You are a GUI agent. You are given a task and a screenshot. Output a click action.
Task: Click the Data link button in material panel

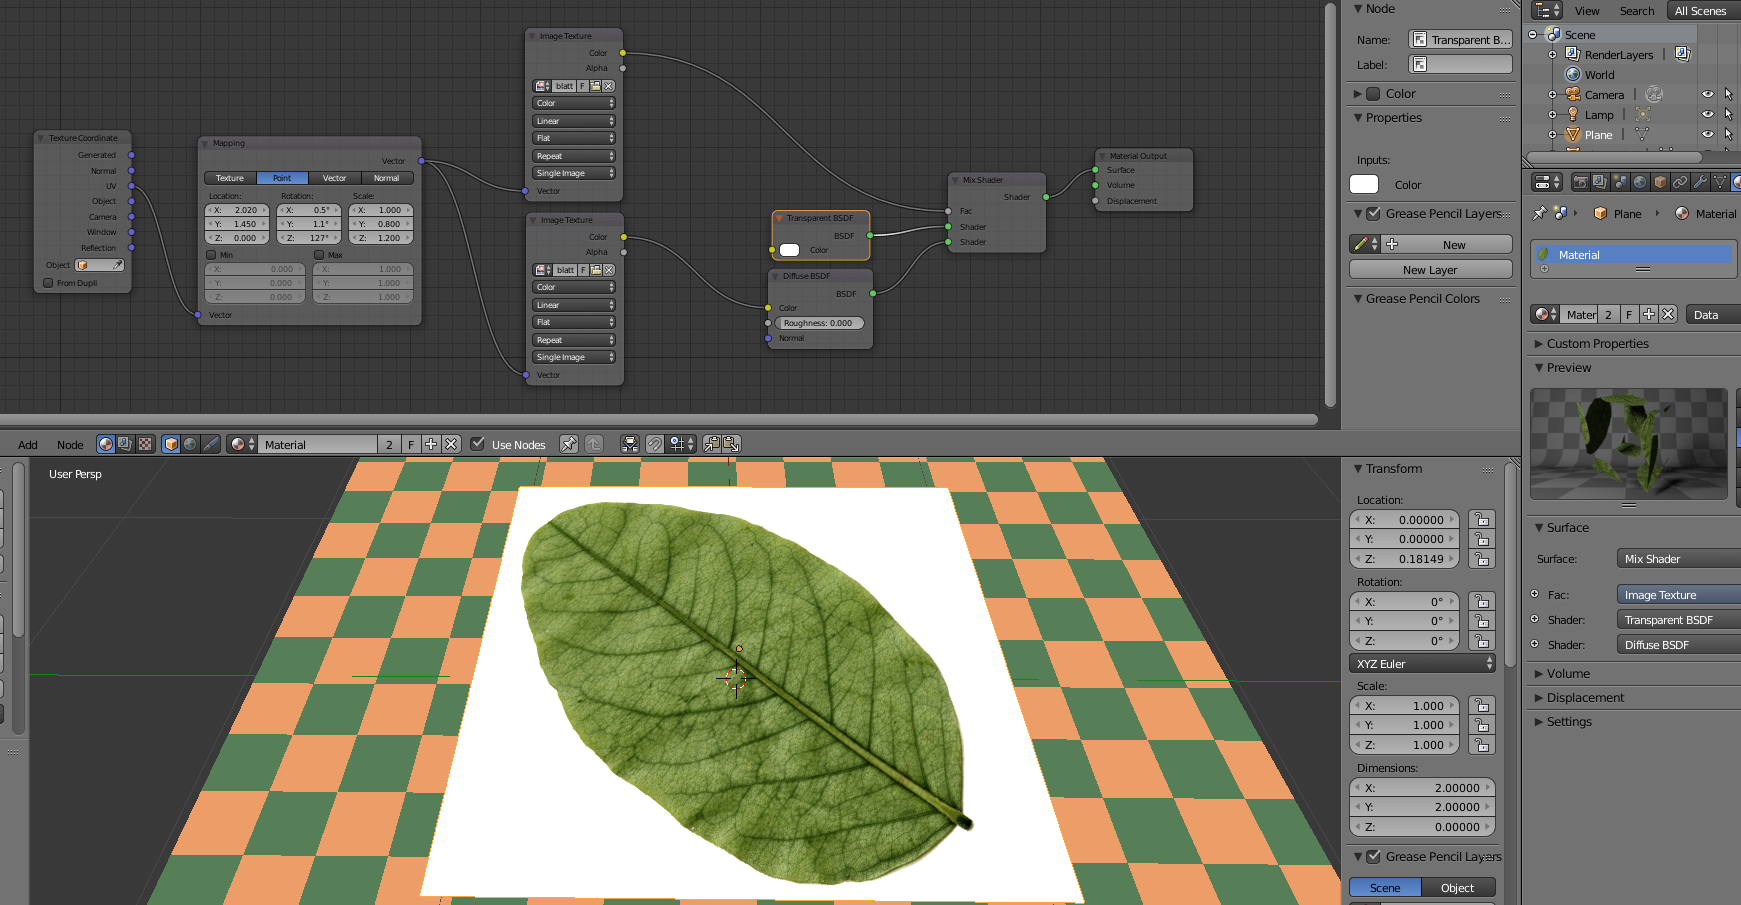coord(1713,315)
